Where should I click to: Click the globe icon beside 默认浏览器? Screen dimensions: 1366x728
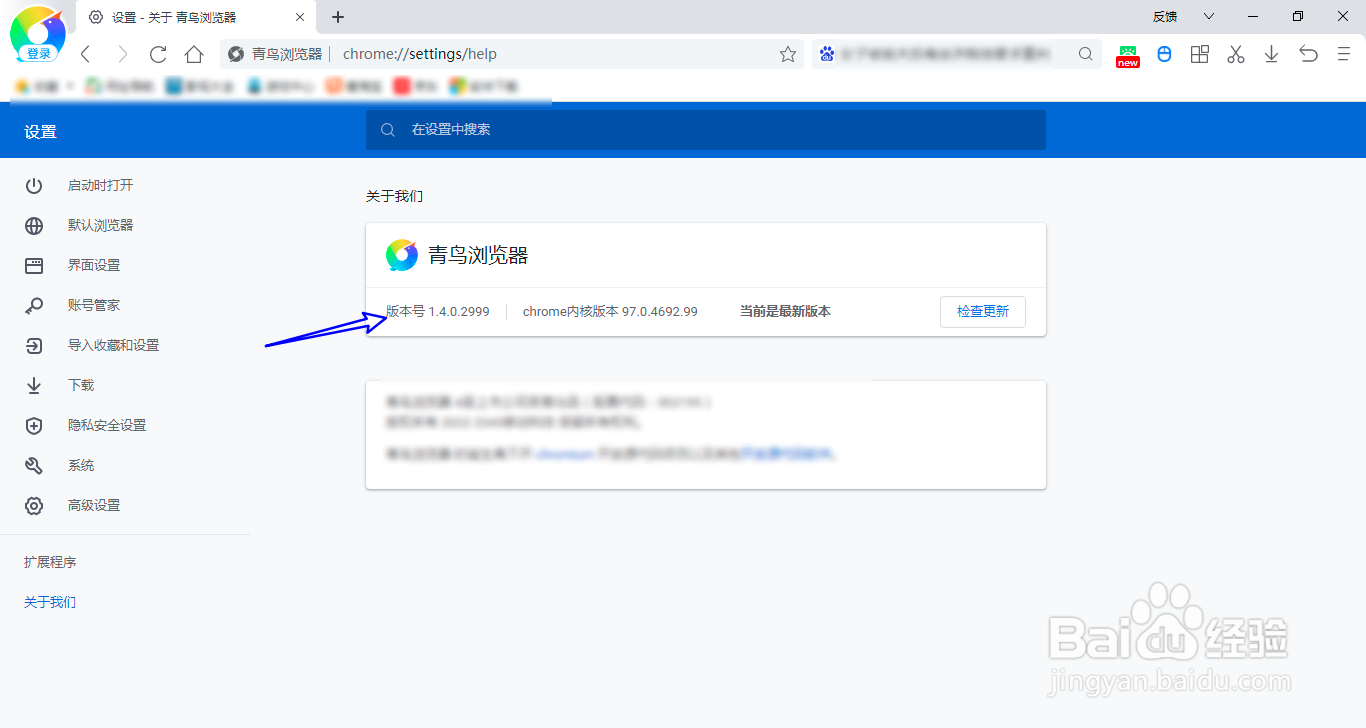pos(34,225)
